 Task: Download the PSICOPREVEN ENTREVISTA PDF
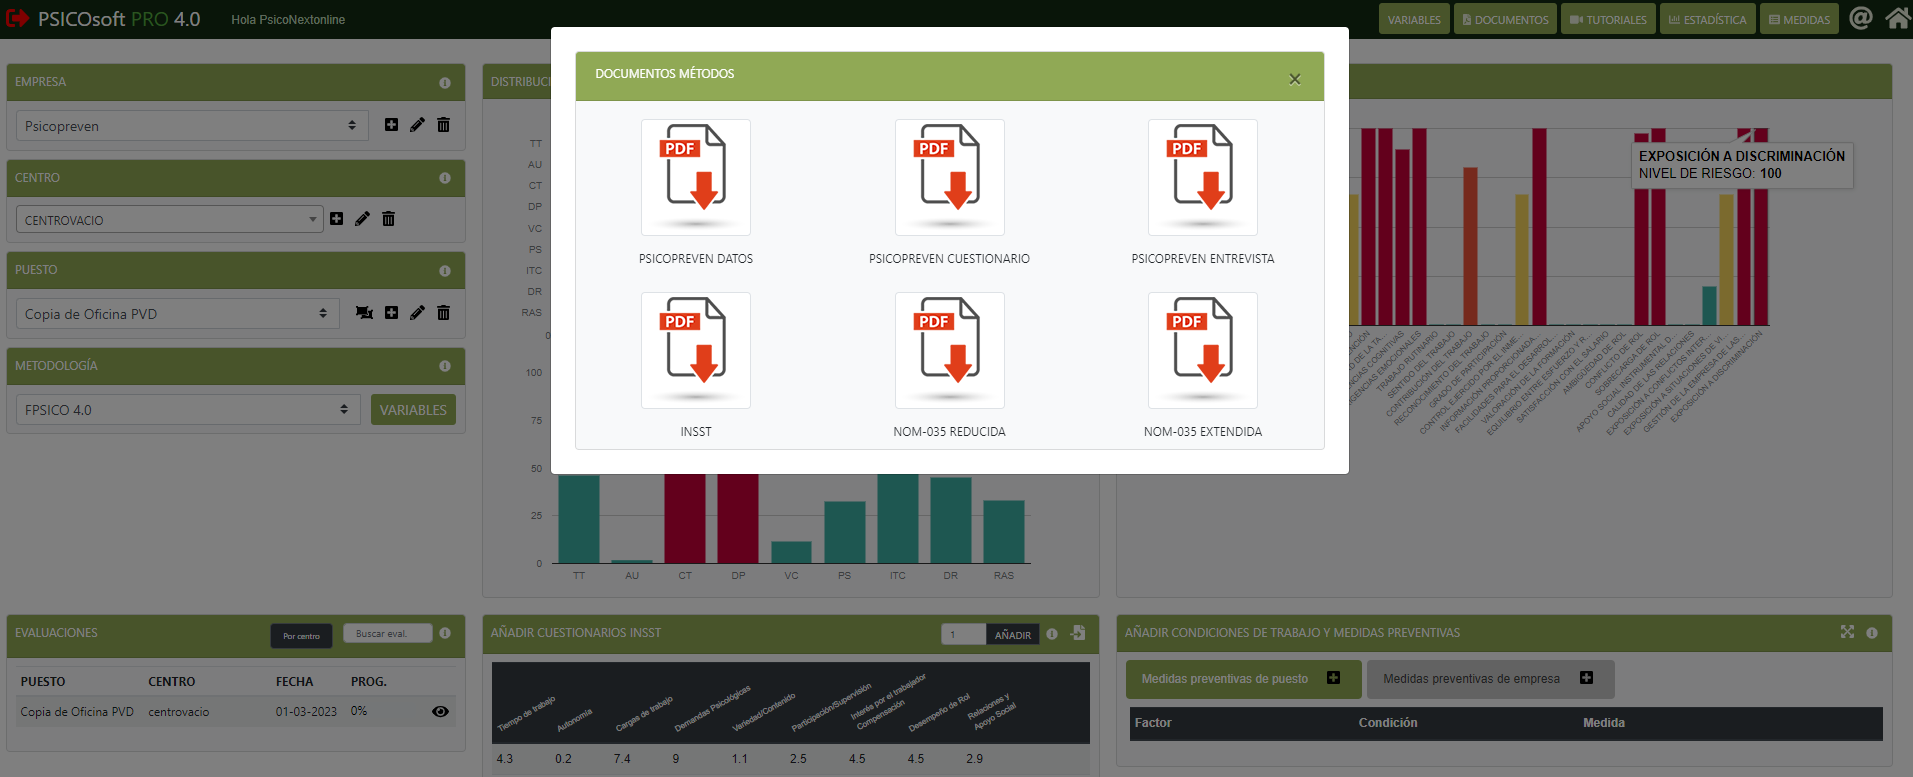[1203, 178]
